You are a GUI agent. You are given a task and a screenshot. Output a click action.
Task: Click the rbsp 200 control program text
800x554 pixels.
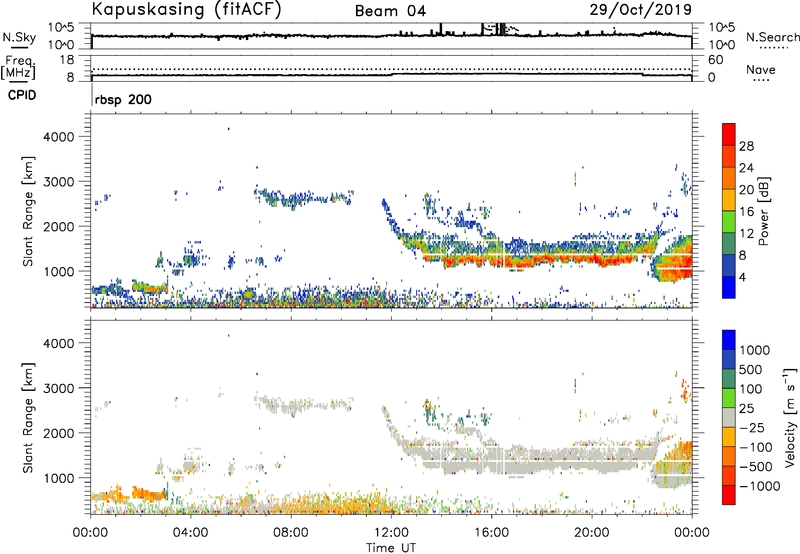pyautogui.click(x=123, y=99)
